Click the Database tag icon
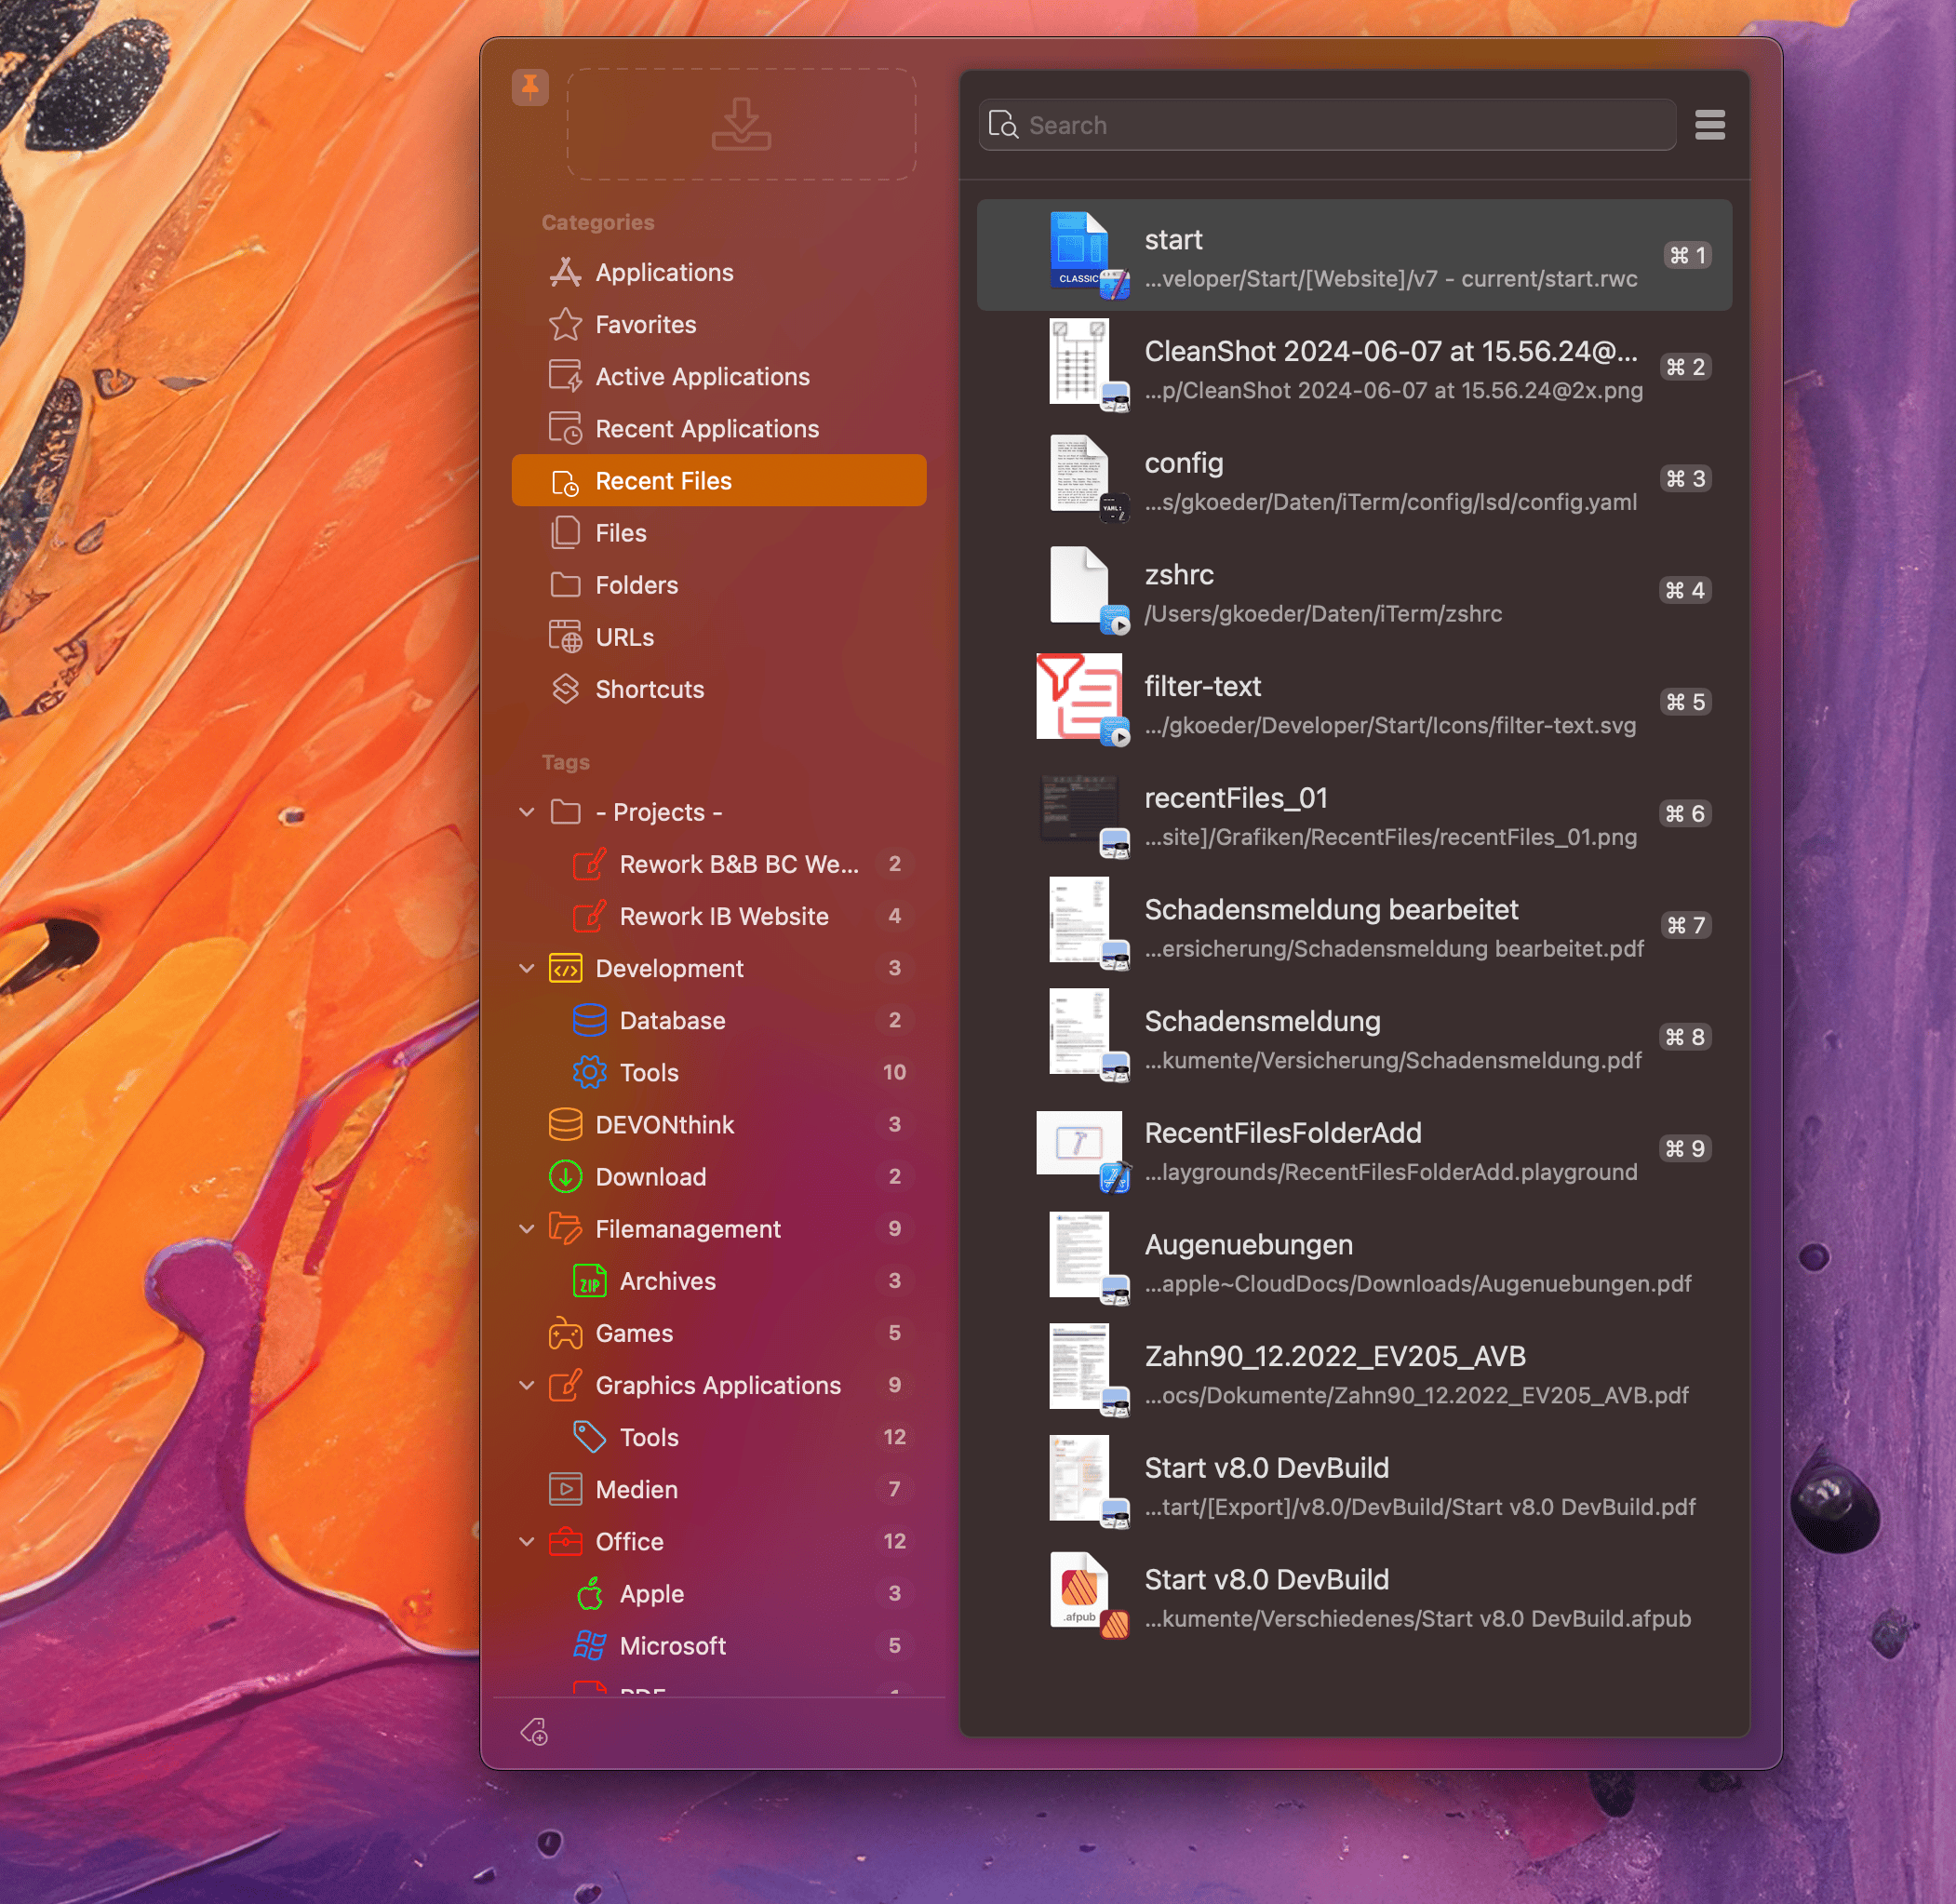1956x1904 pixels. pos(589,1020)
